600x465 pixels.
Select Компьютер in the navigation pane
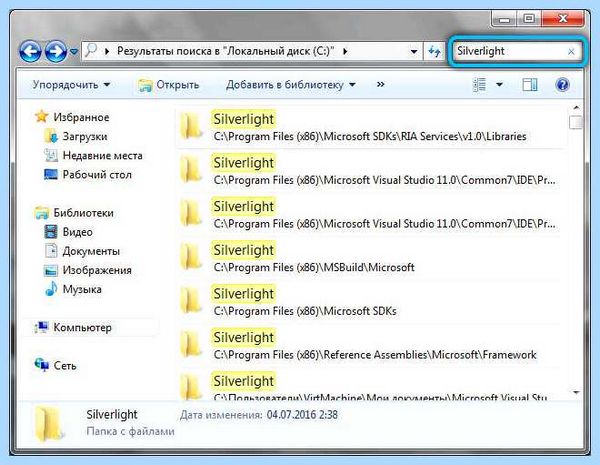83,328
